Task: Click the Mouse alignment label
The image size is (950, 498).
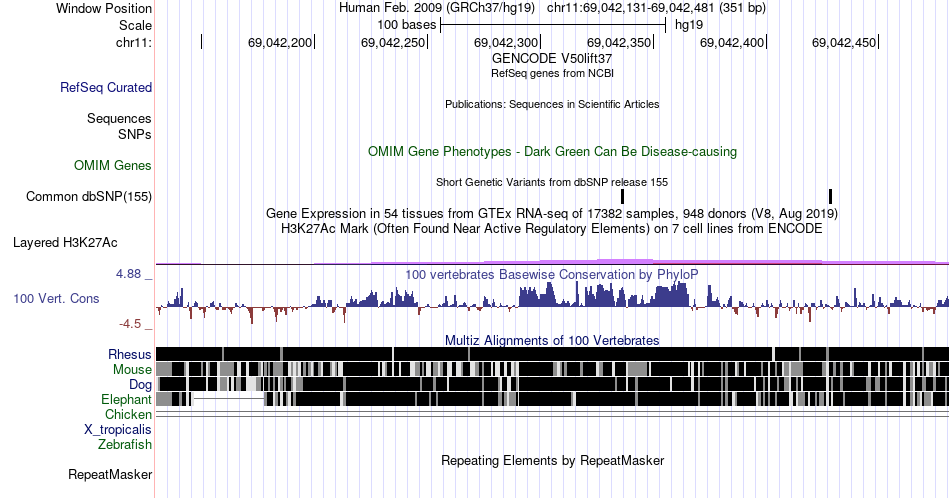Action: point(132,370)
